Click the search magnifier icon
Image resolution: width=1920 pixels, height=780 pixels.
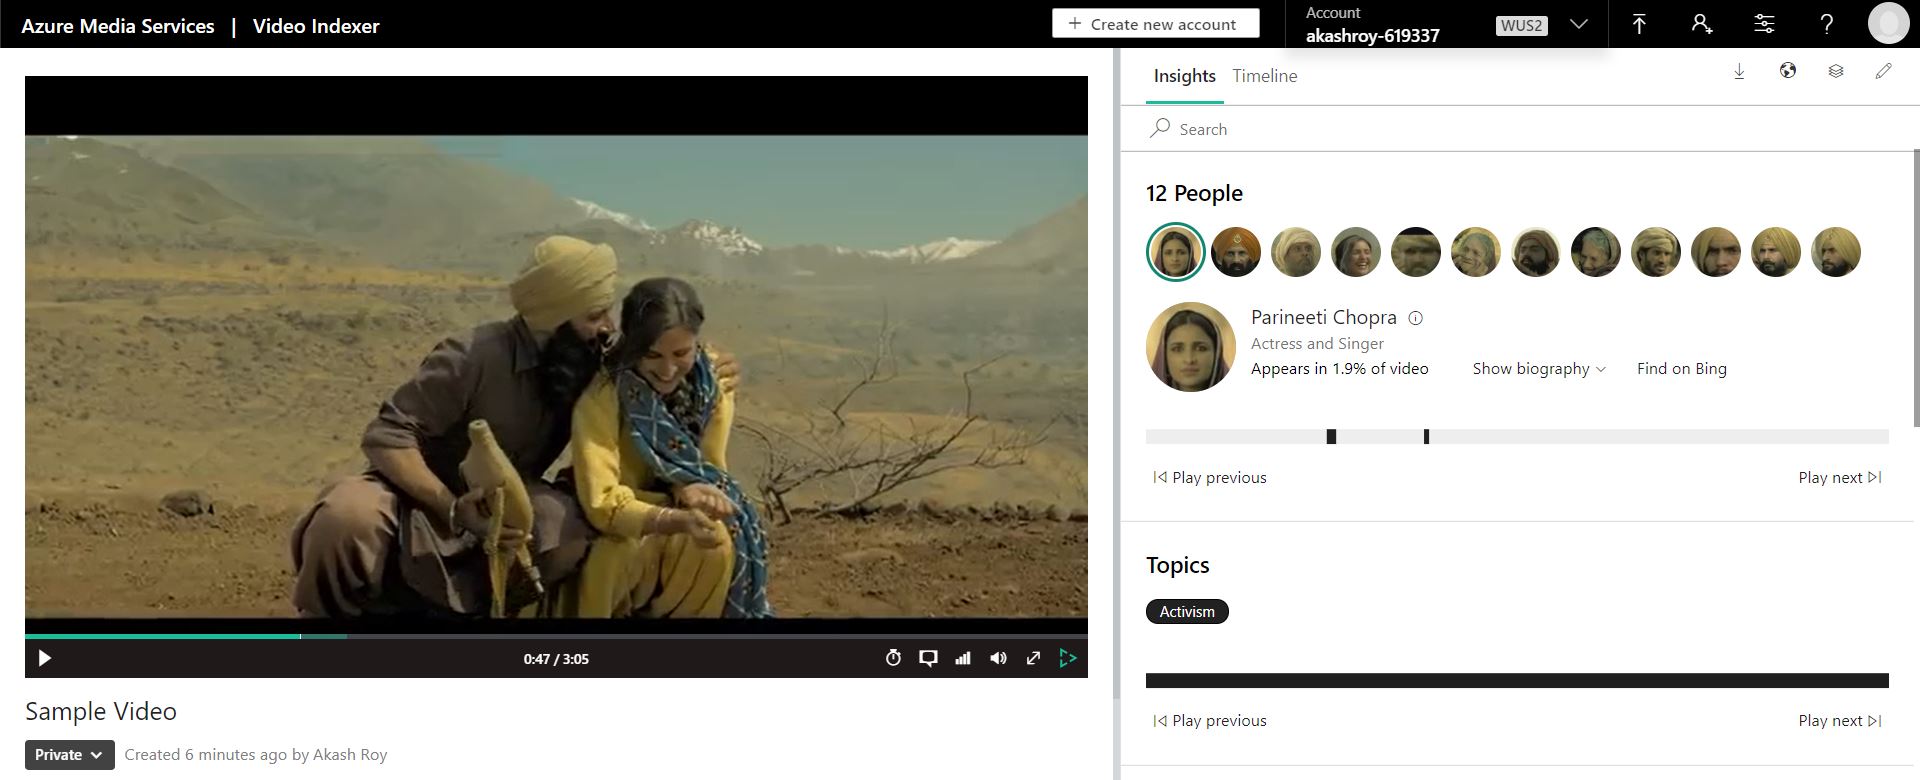1160,128
